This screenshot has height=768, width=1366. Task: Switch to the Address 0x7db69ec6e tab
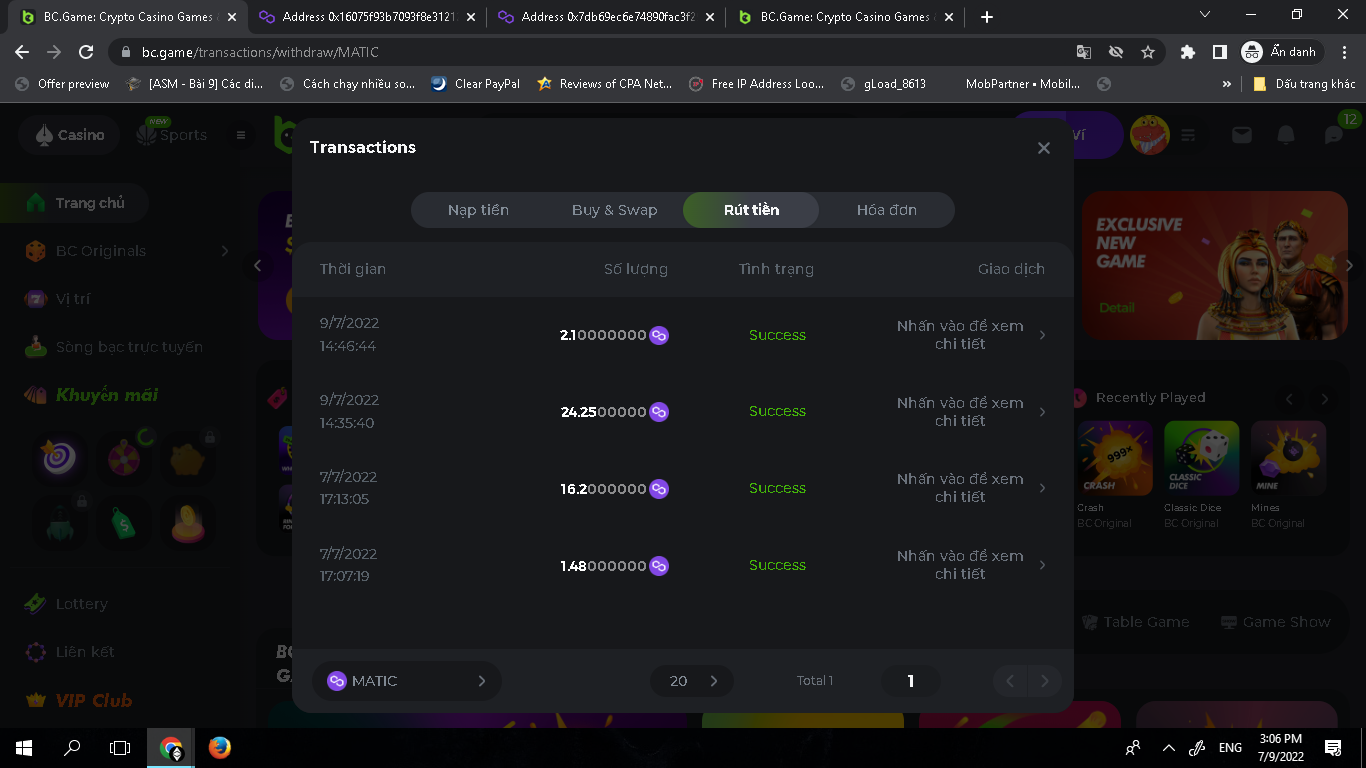pyautogui.click(x=605, y=17)
